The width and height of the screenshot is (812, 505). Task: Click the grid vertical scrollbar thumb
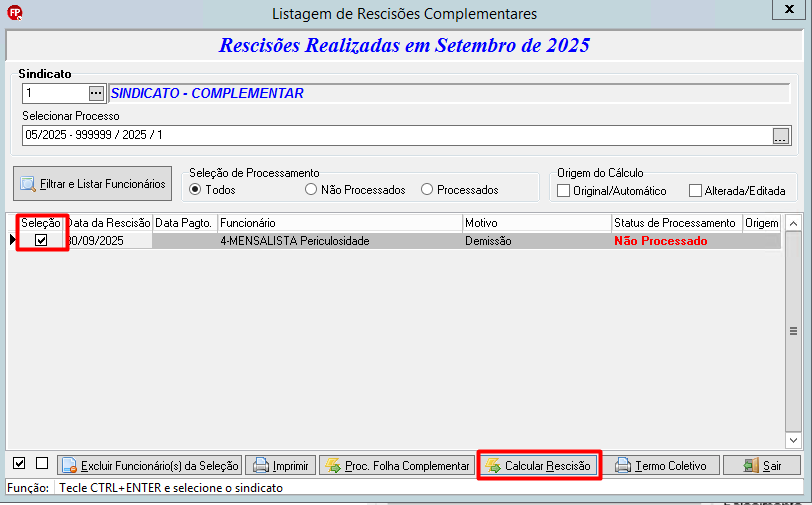tap(793, 331)
